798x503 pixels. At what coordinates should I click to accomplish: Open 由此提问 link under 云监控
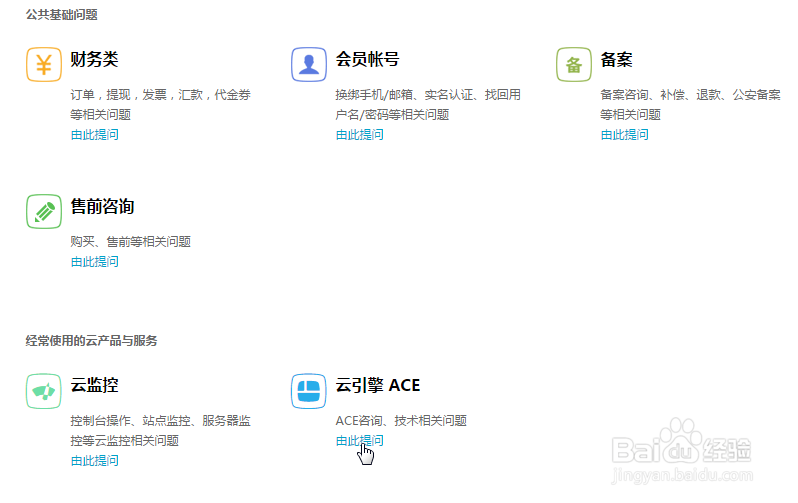click(95, 461)
